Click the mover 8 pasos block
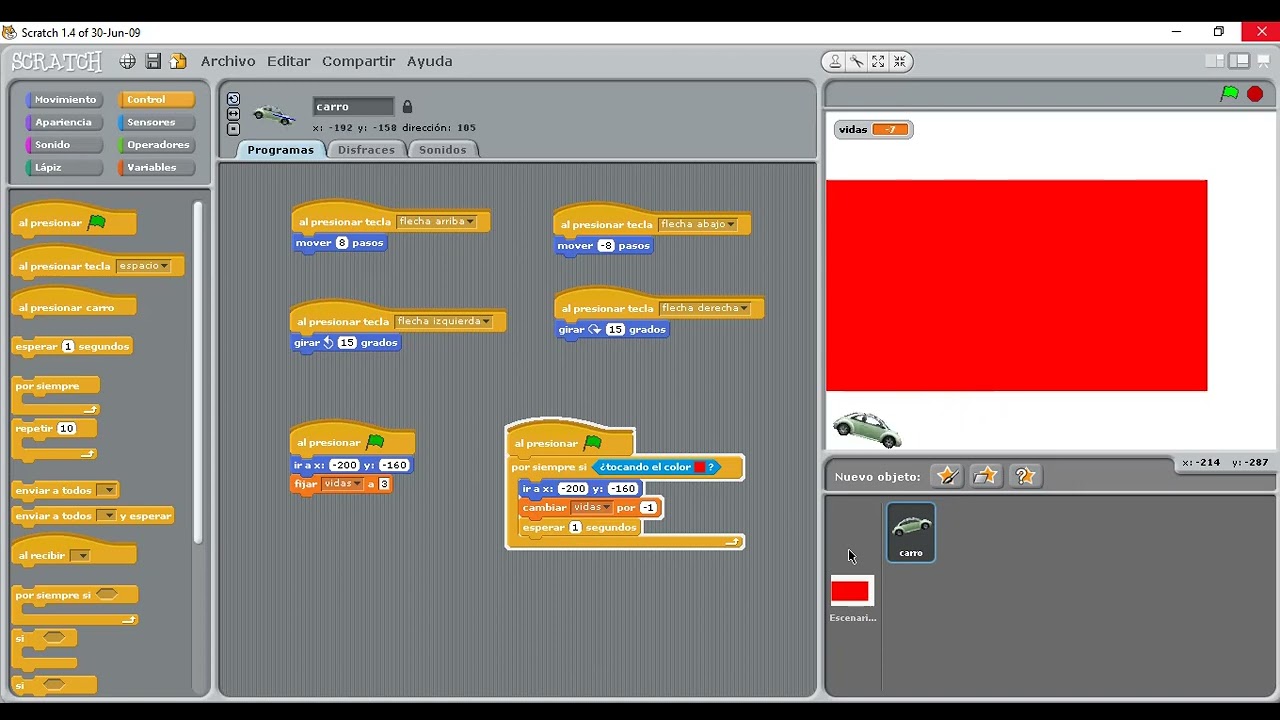1280x720 pixels. pos(340,243)
